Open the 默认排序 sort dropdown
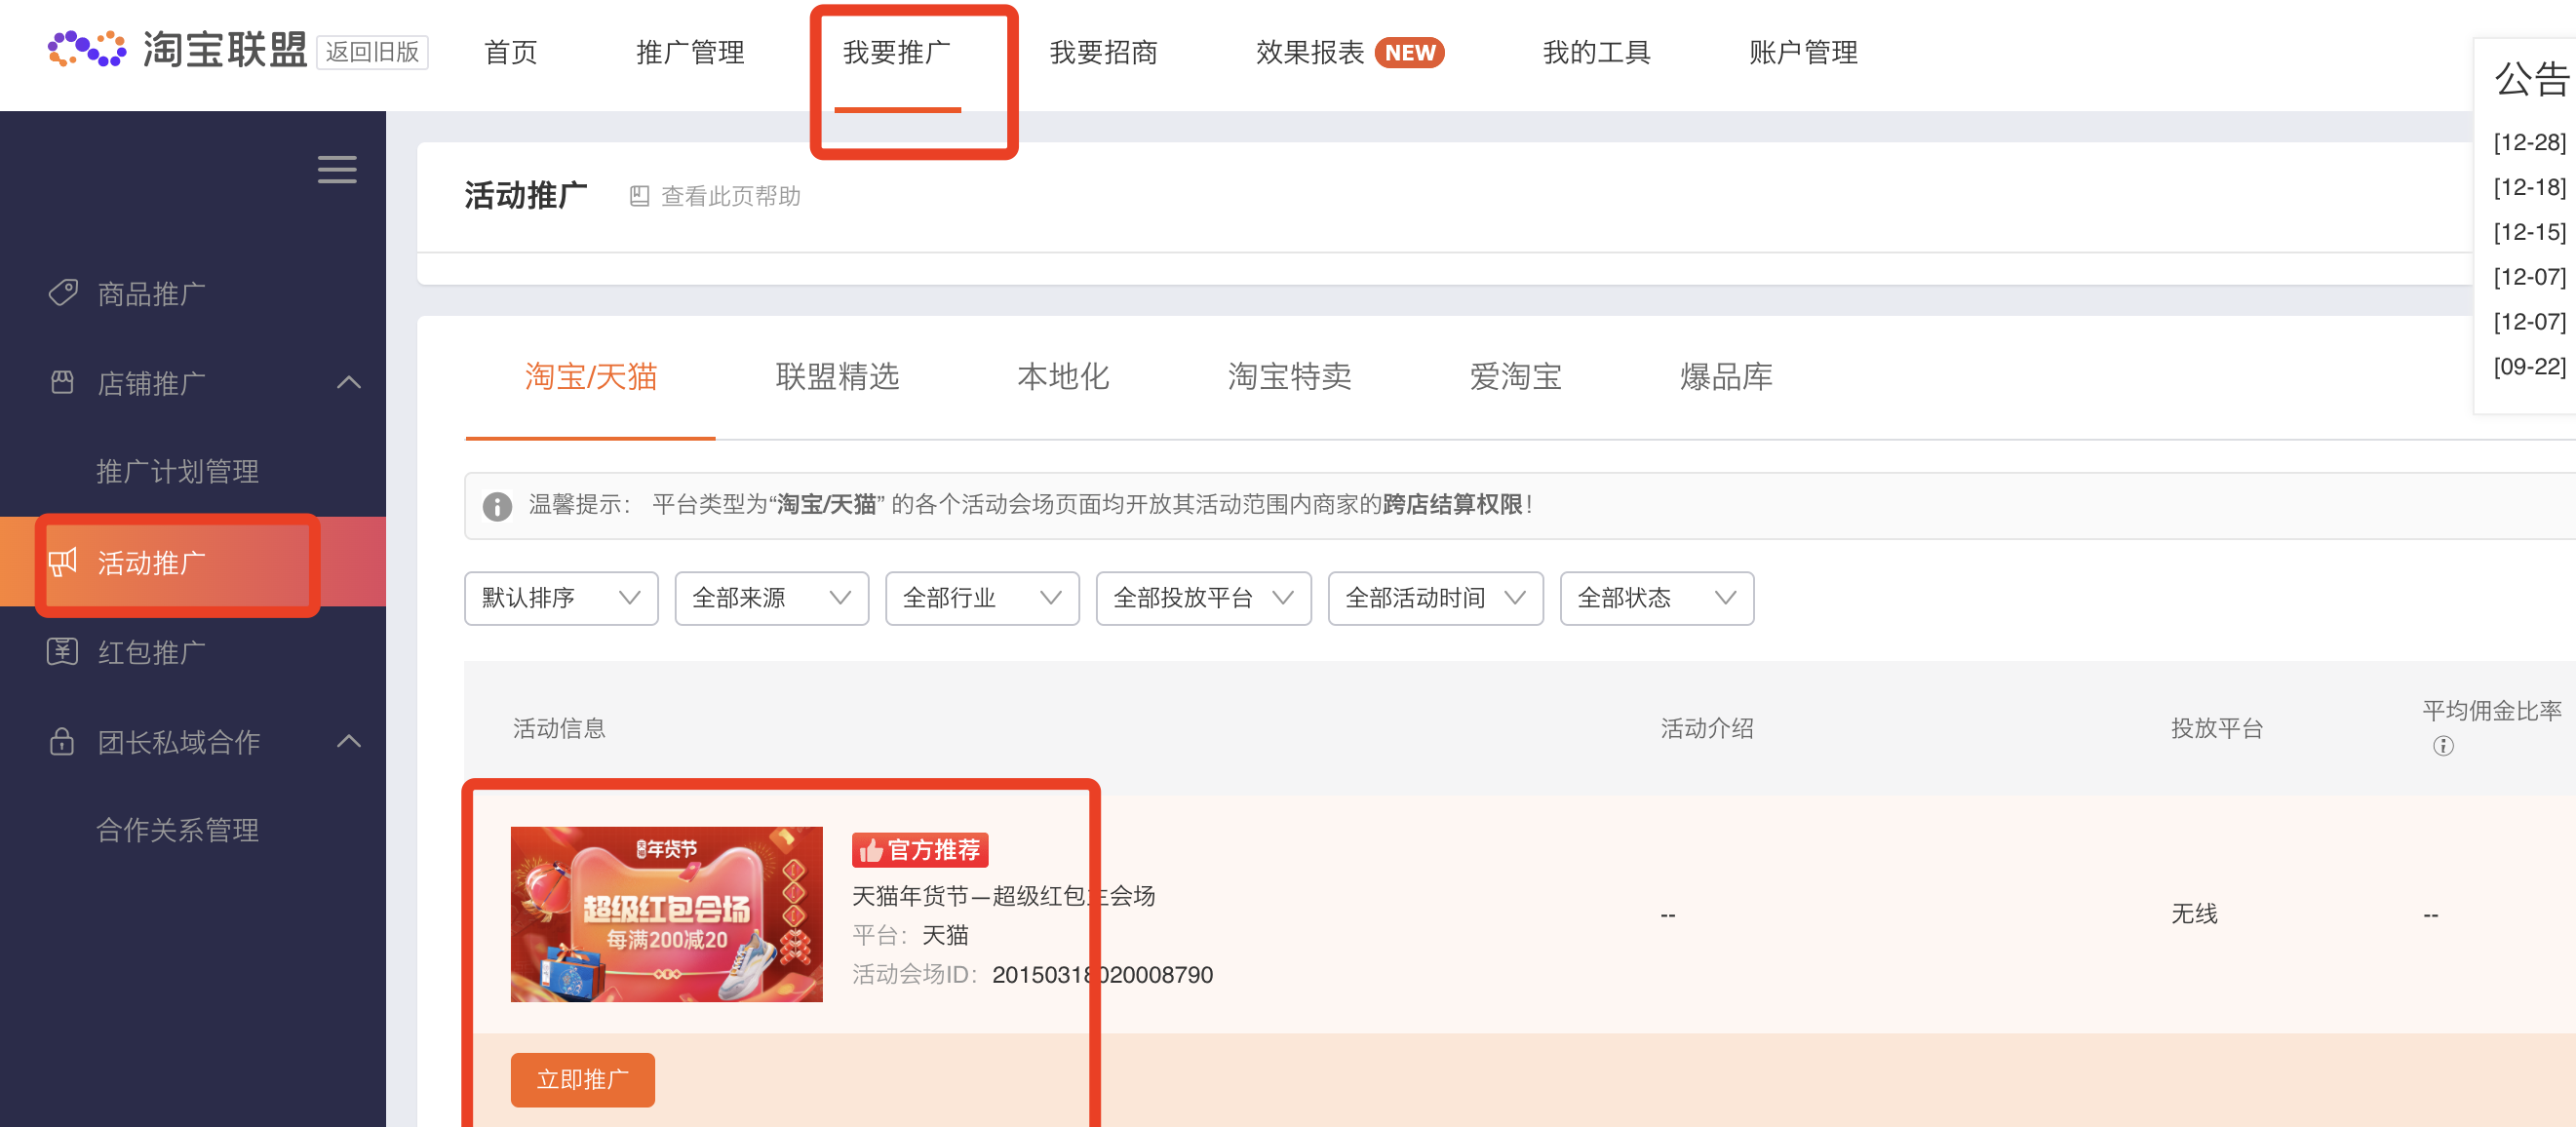Image resolution: width=2576 pixels, height=1127 pixels. tap(560, 598)
